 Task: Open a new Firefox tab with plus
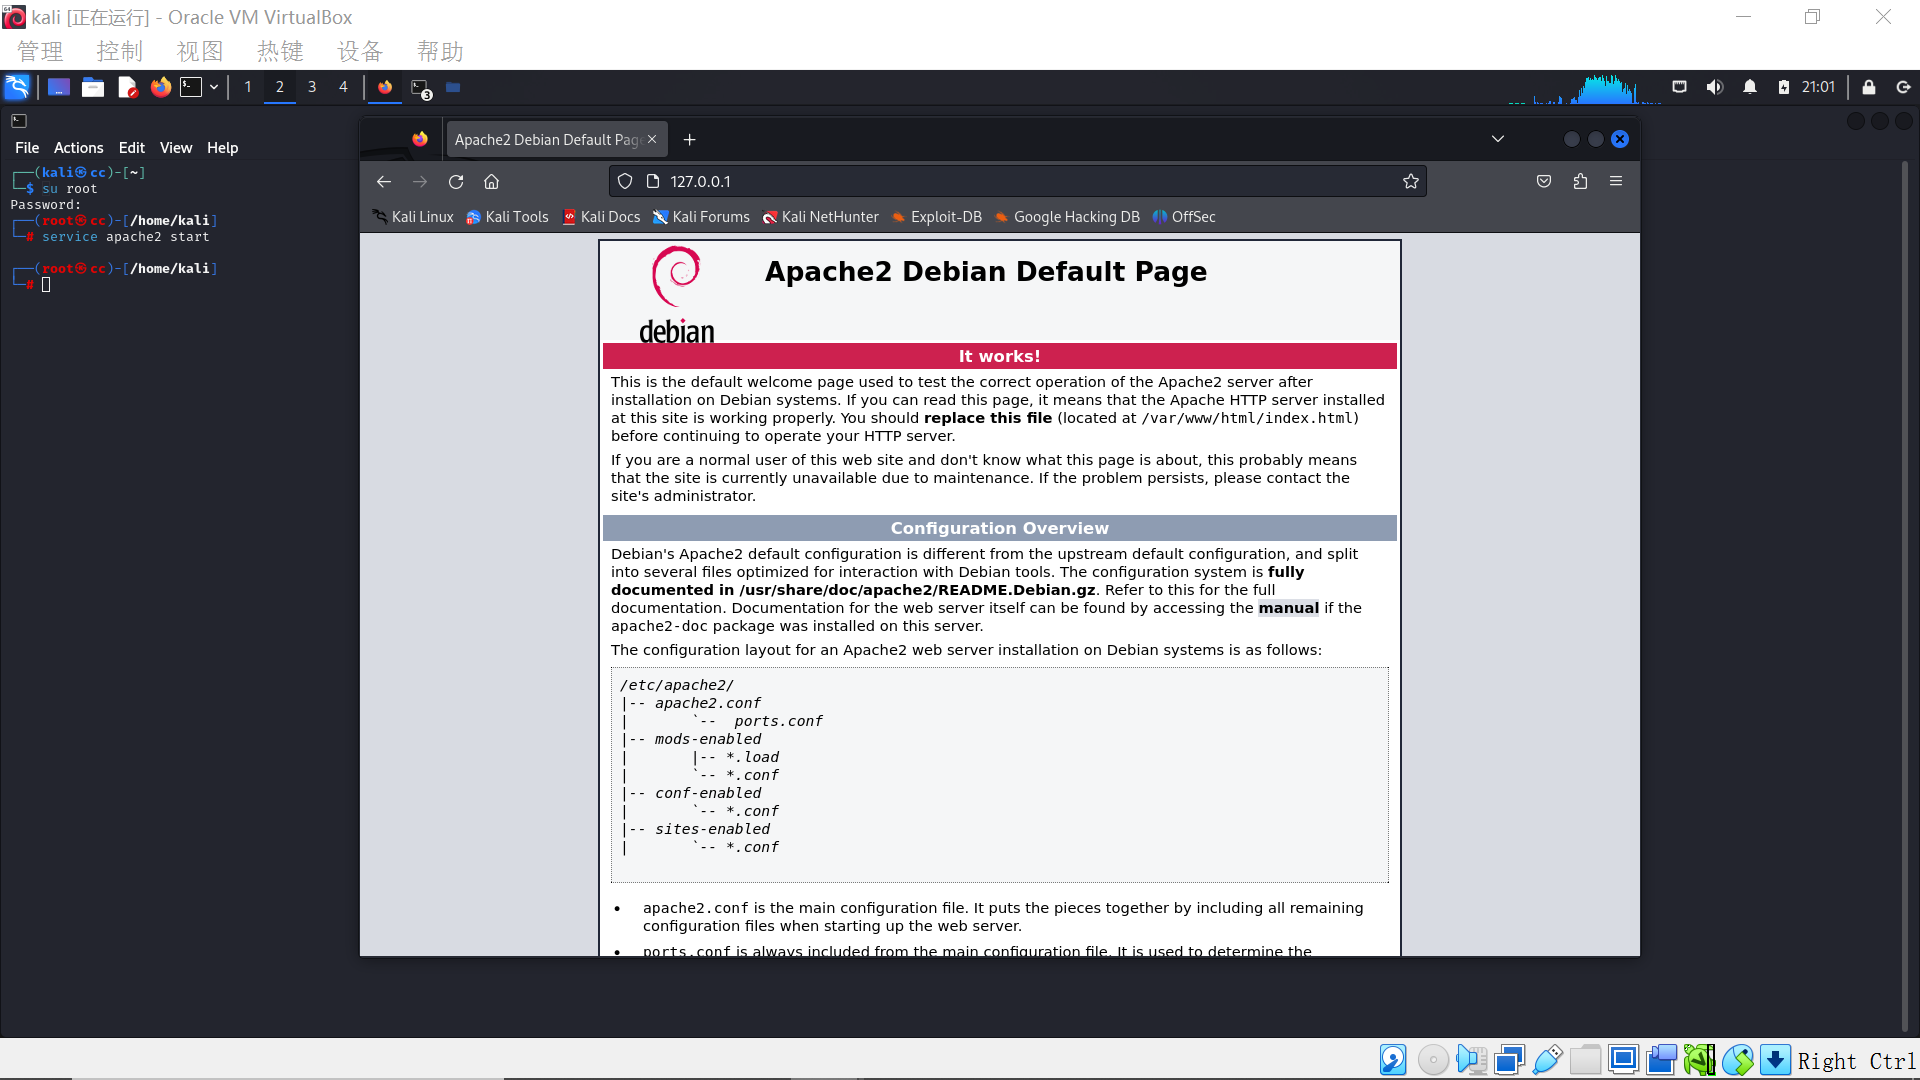[689, 140]
